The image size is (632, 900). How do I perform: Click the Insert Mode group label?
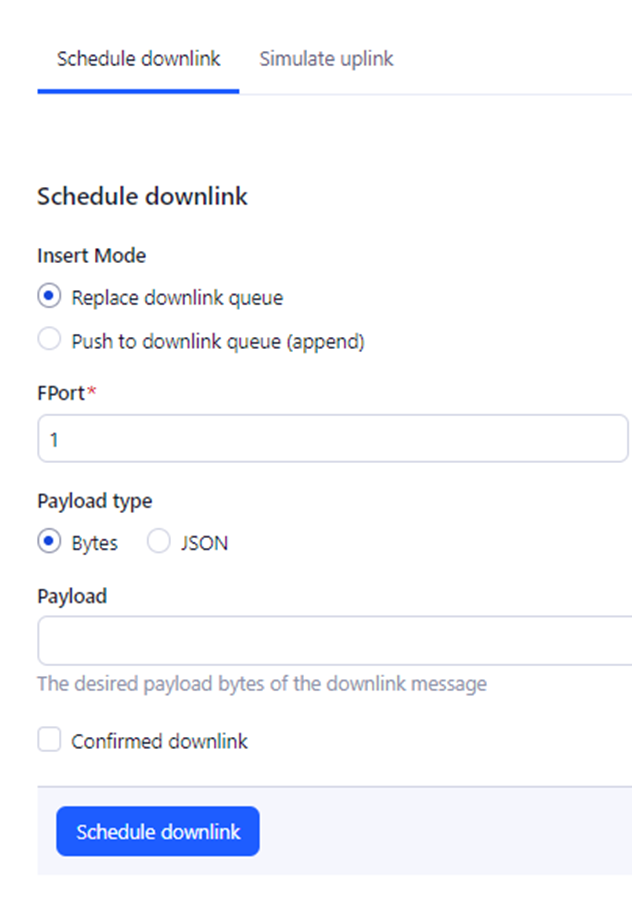pos(92,255)
